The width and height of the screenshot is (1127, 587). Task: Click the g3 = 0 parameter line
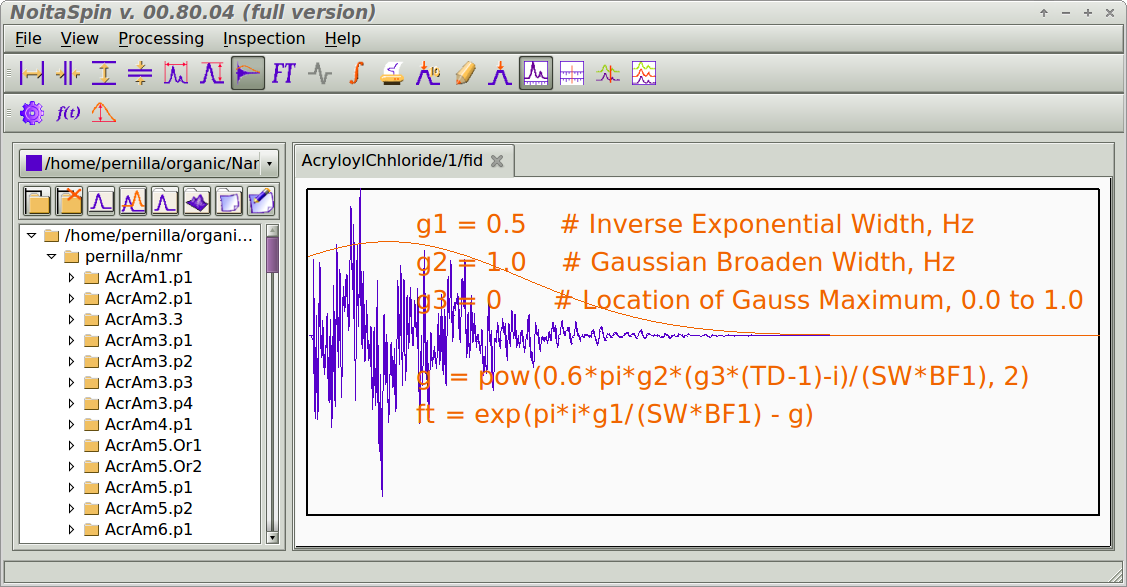click(x=750, y=300)
